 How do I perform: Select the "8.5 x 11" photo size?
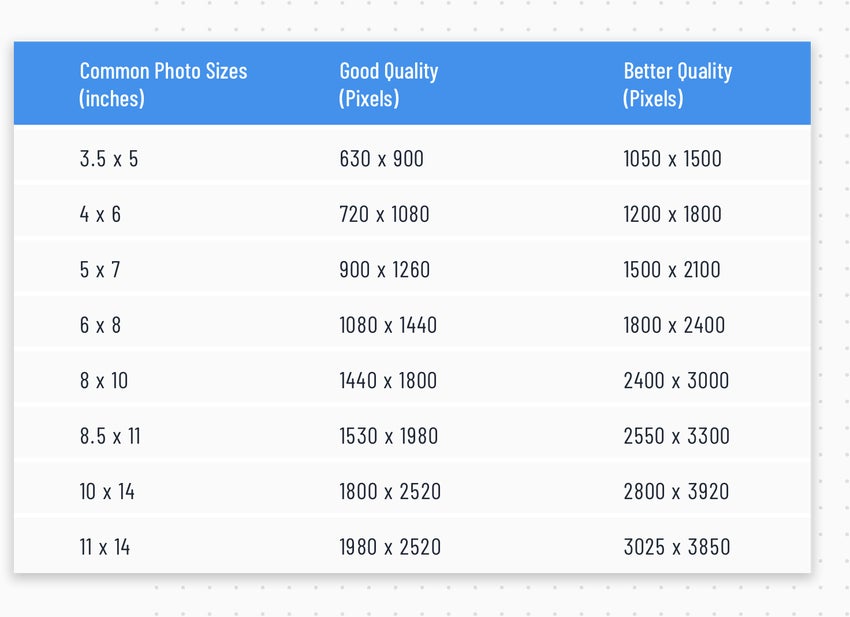point(110,436)
